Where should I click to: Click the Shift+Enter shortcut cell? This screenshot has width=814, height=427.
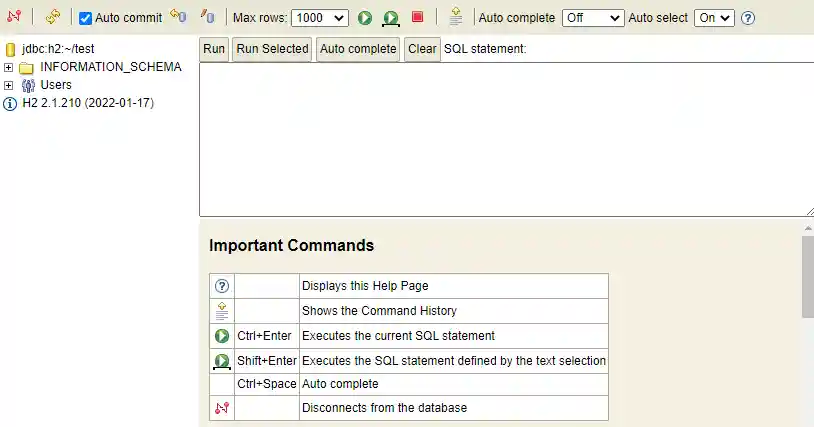click(x=267, y=361)
